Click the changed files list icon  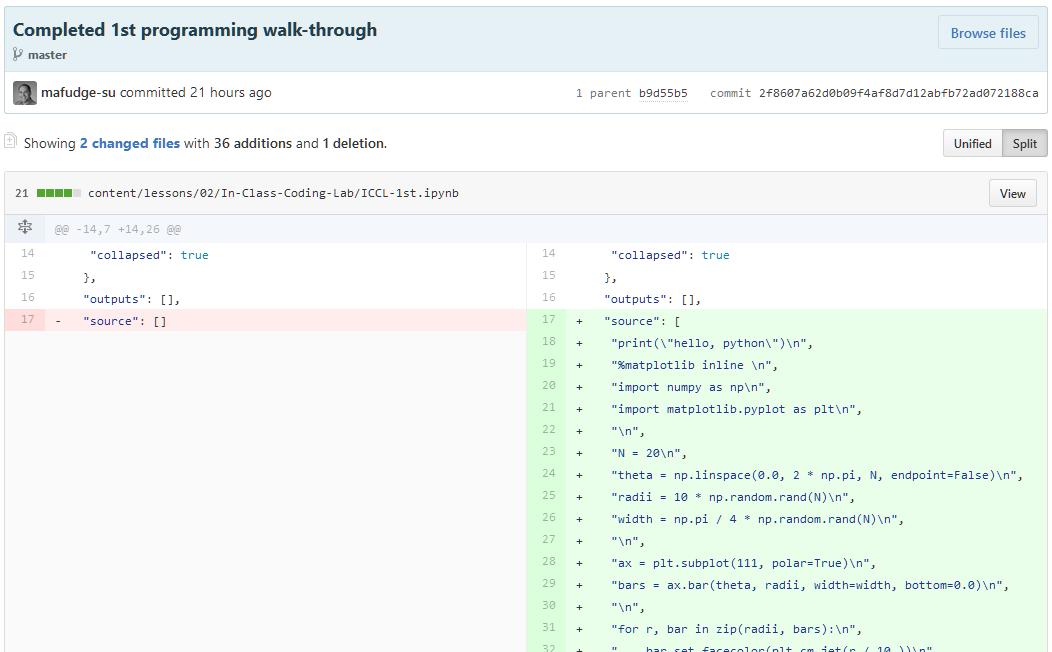pos(11,142)
